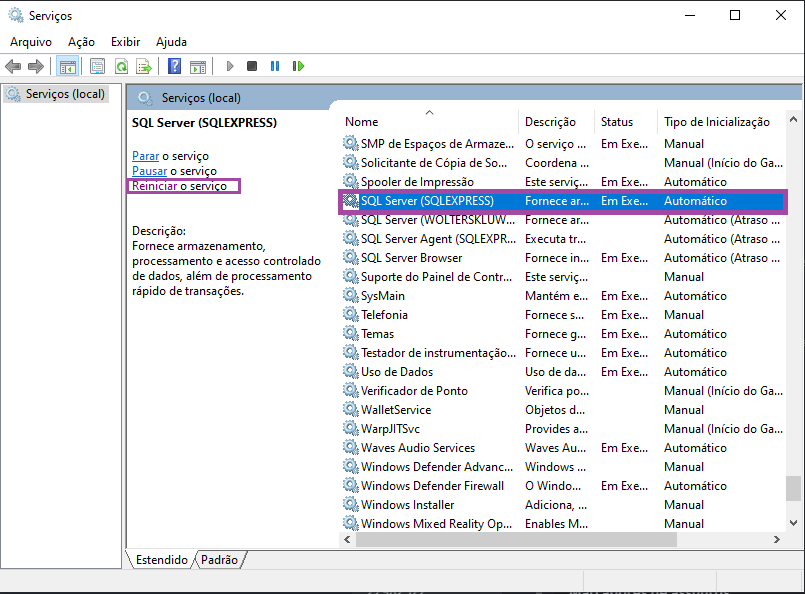Sort by the Descrição column header

pos(557,122)
